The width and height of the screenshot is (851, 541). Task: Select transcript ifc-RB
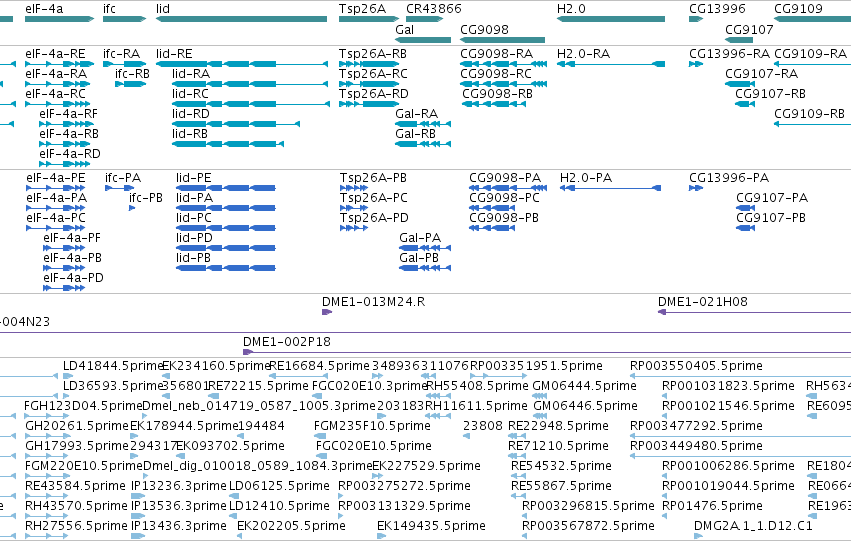(132, 74)
